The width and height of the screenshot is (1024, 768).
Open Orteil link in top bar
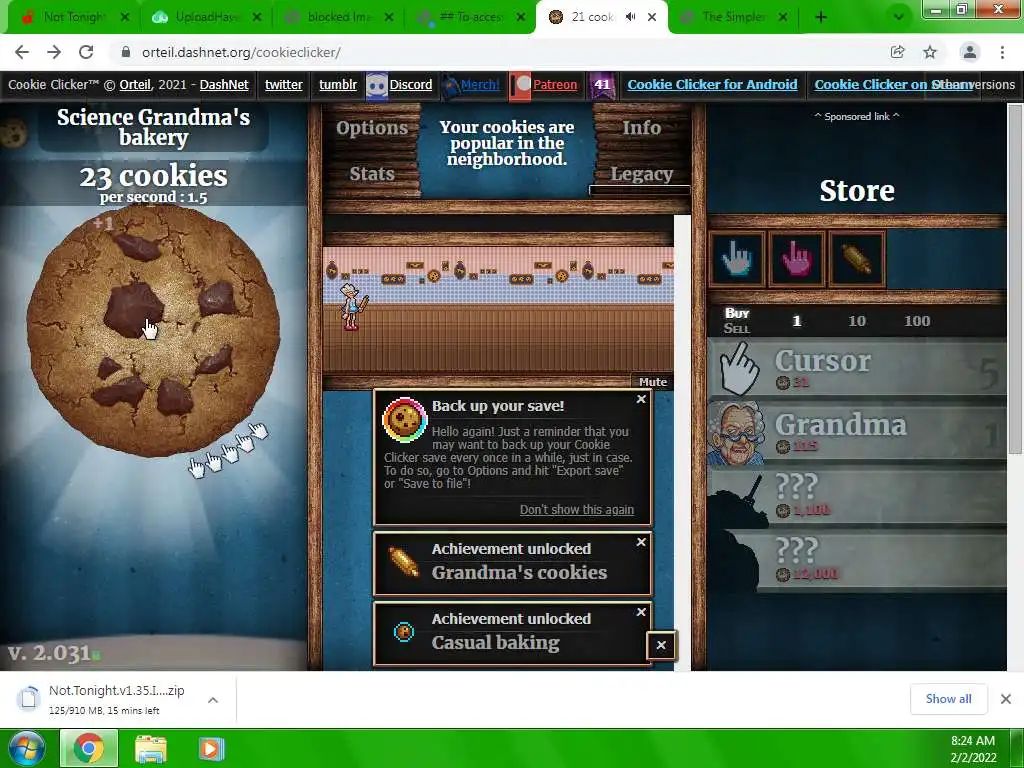pyautogui.click(x=135, y=84)
